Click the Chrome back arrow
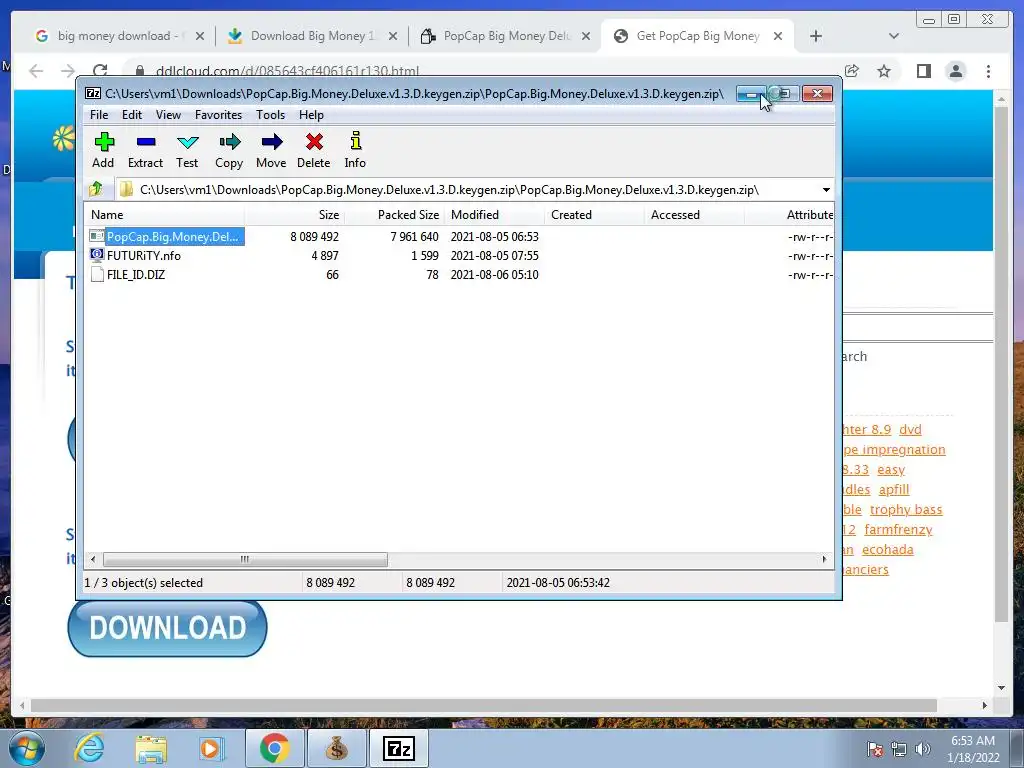 click(x=37, y=71)
